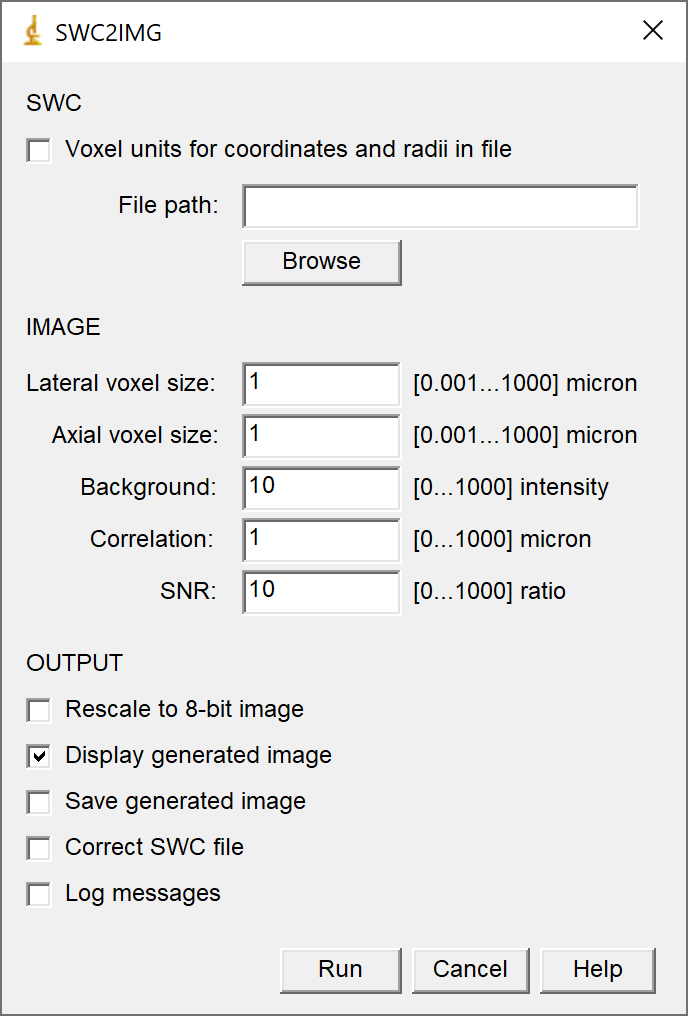The image size is (688, 1016).
Task: Click inside the SNR ratio field
Action: pyautogui.click(x=320, y=592)
